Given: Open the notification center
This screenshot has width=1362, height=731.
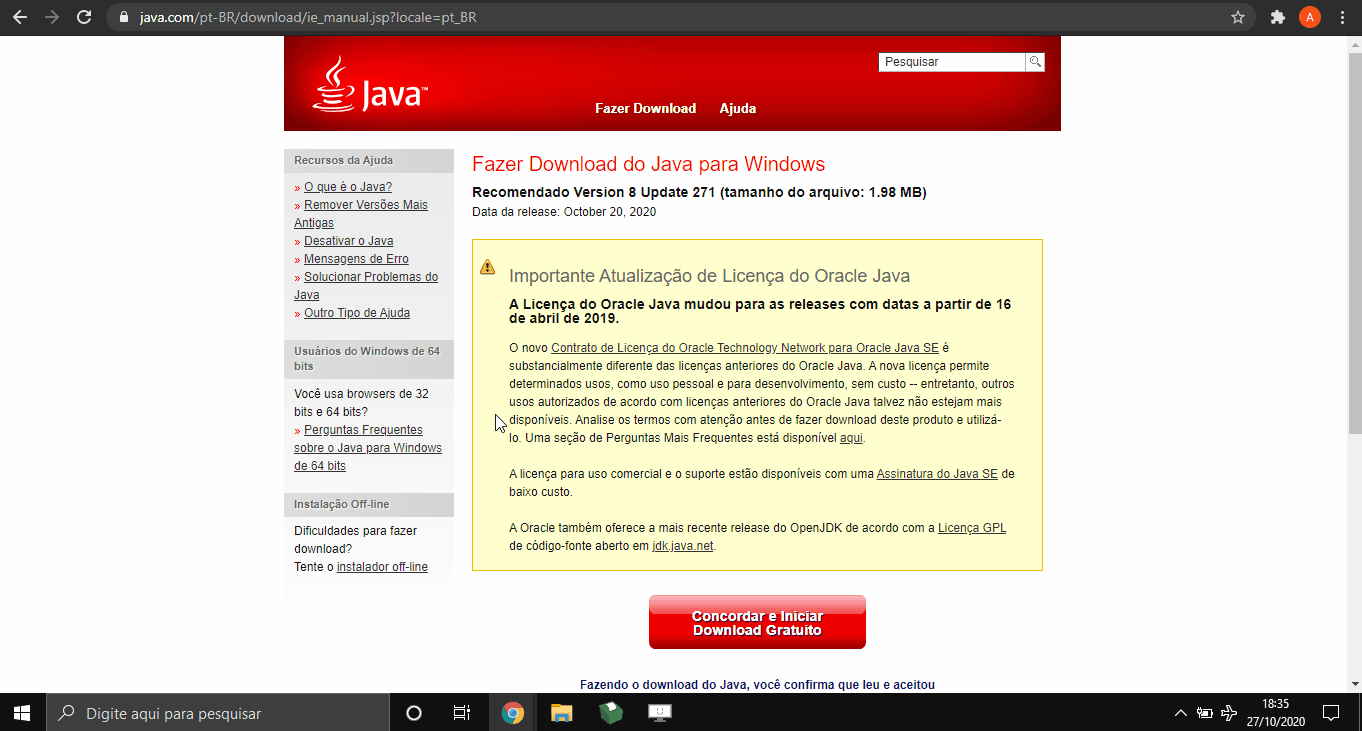Looking at the screenshot, I should [1331, 712].
